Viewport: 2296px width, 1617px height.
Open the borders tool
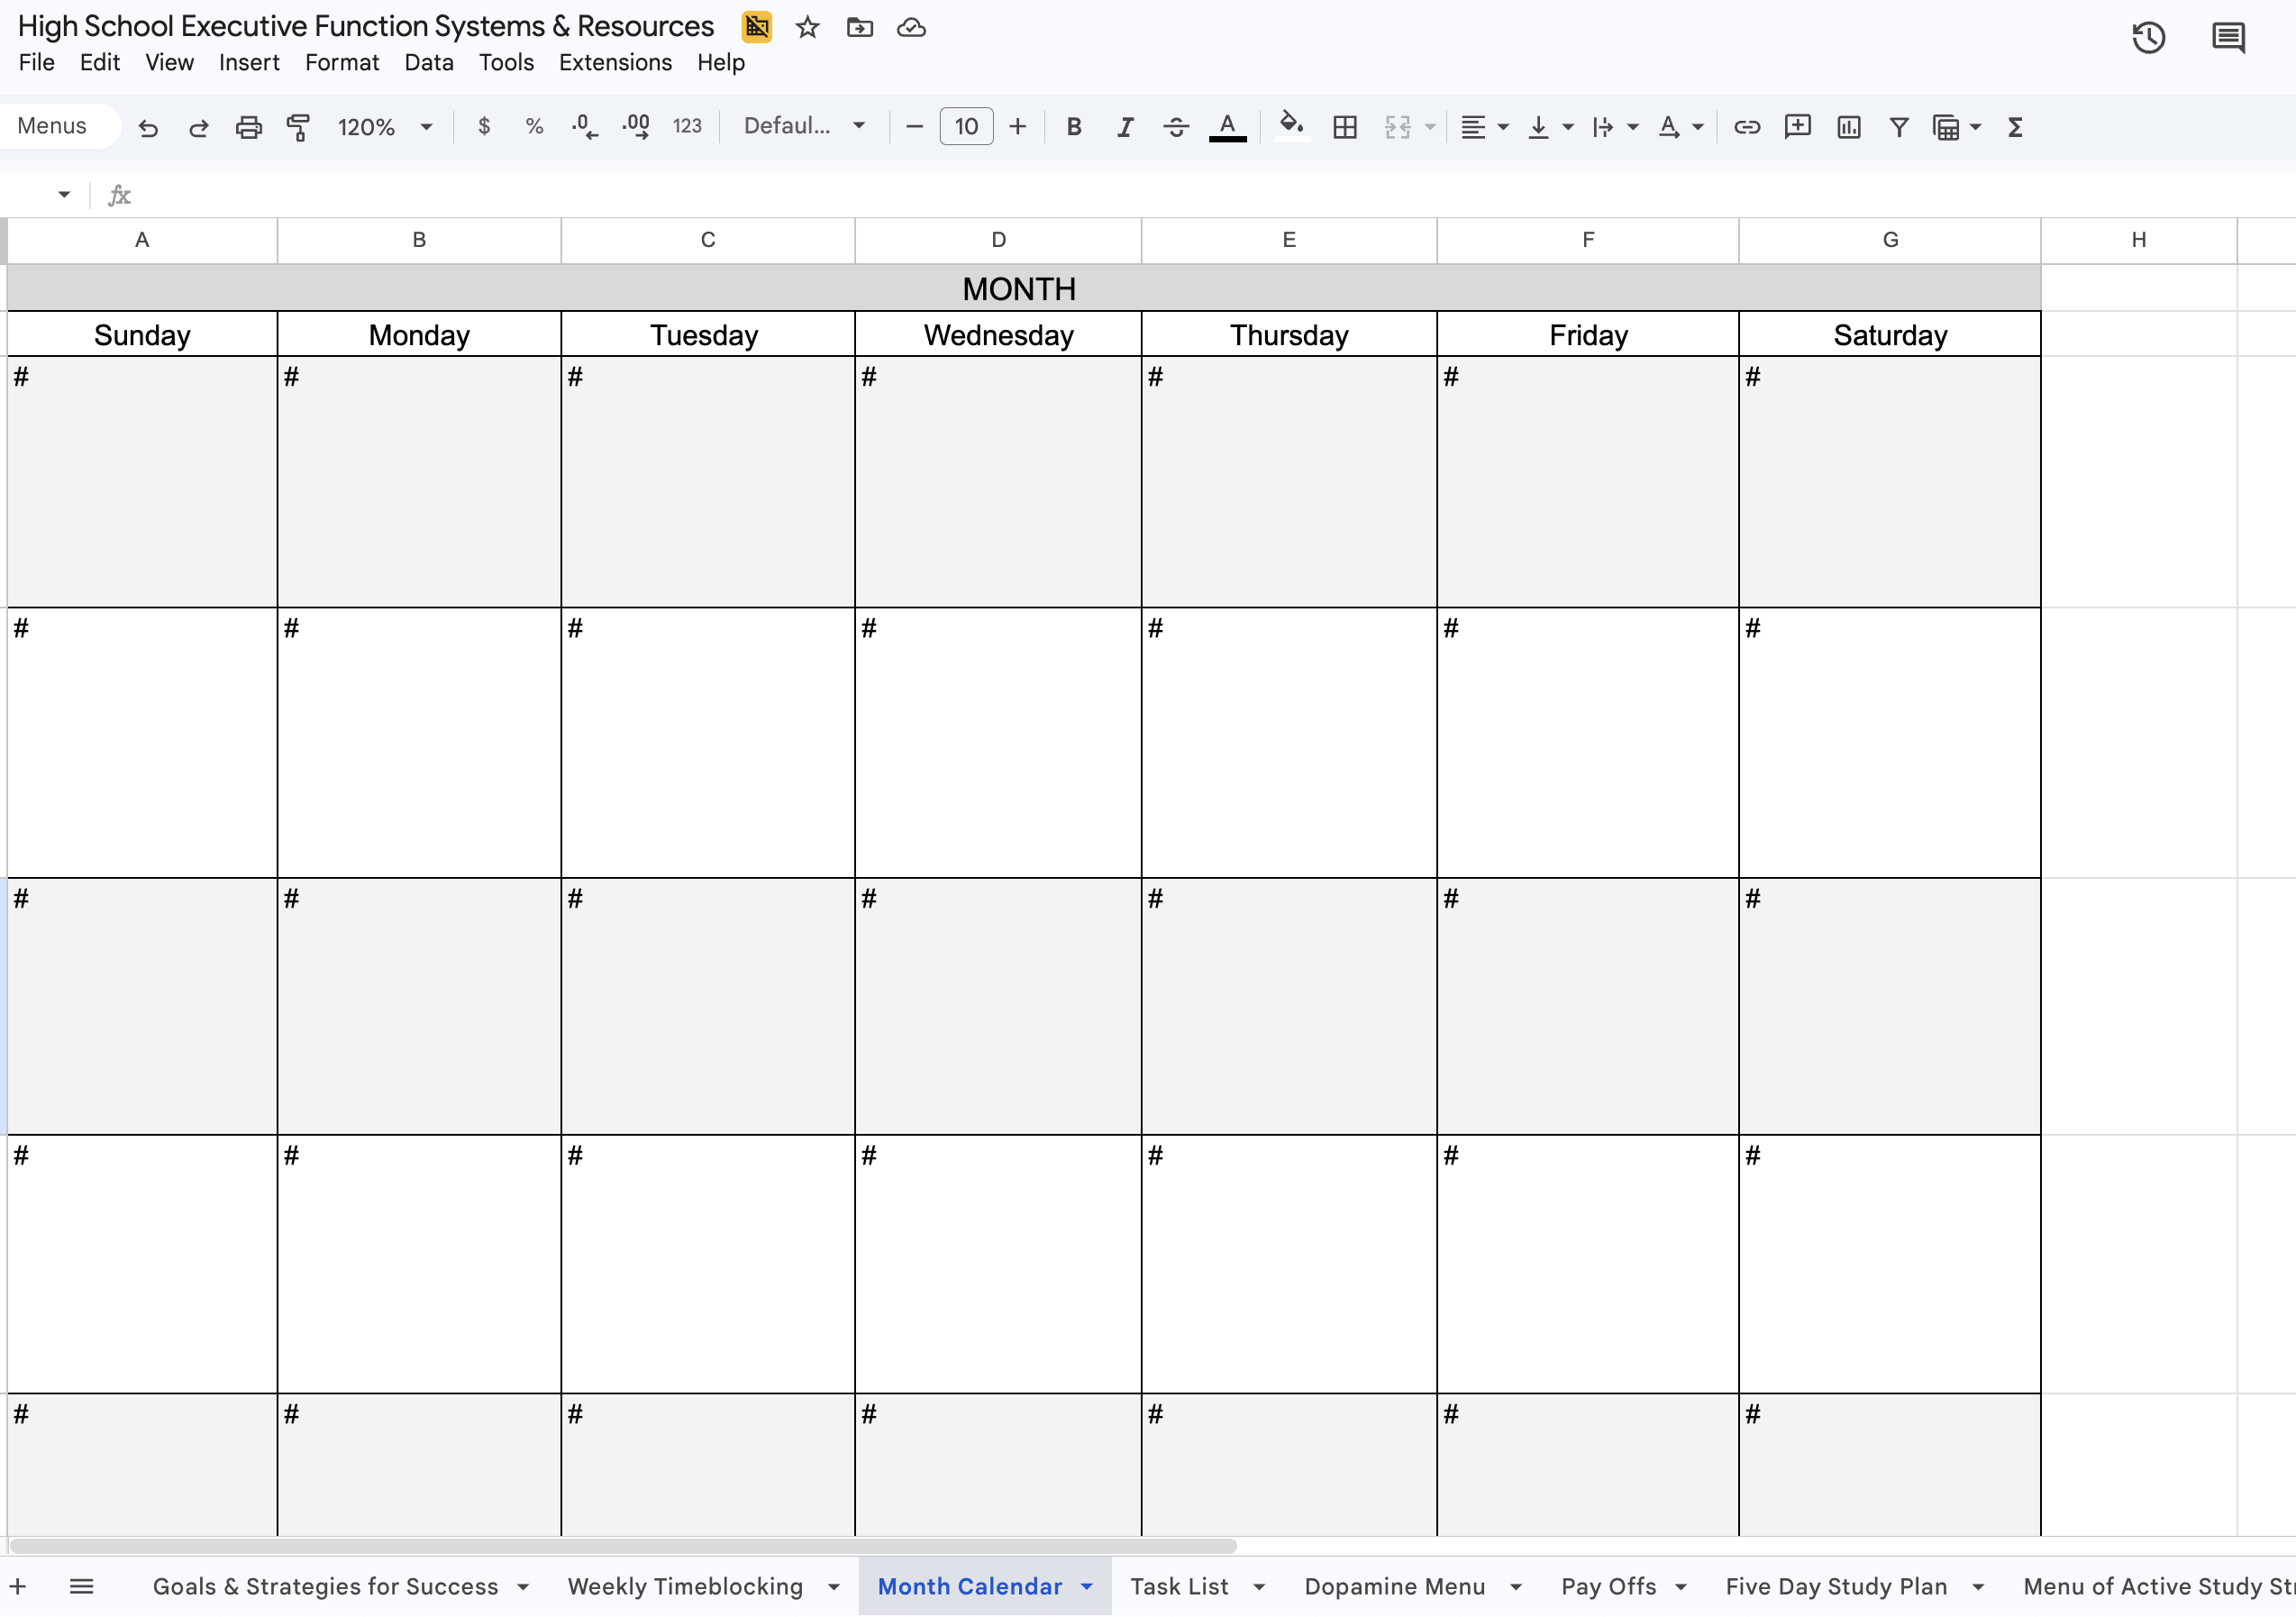pos(1344,127)
